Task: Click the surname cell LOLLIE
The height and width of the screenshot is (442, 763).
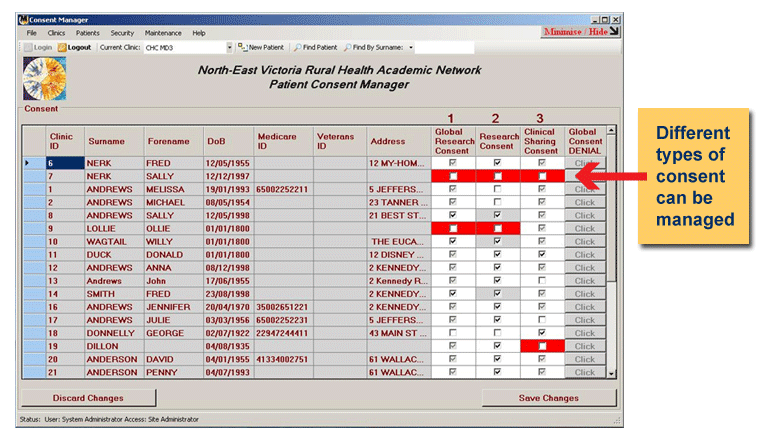Action: pos(114,228)
